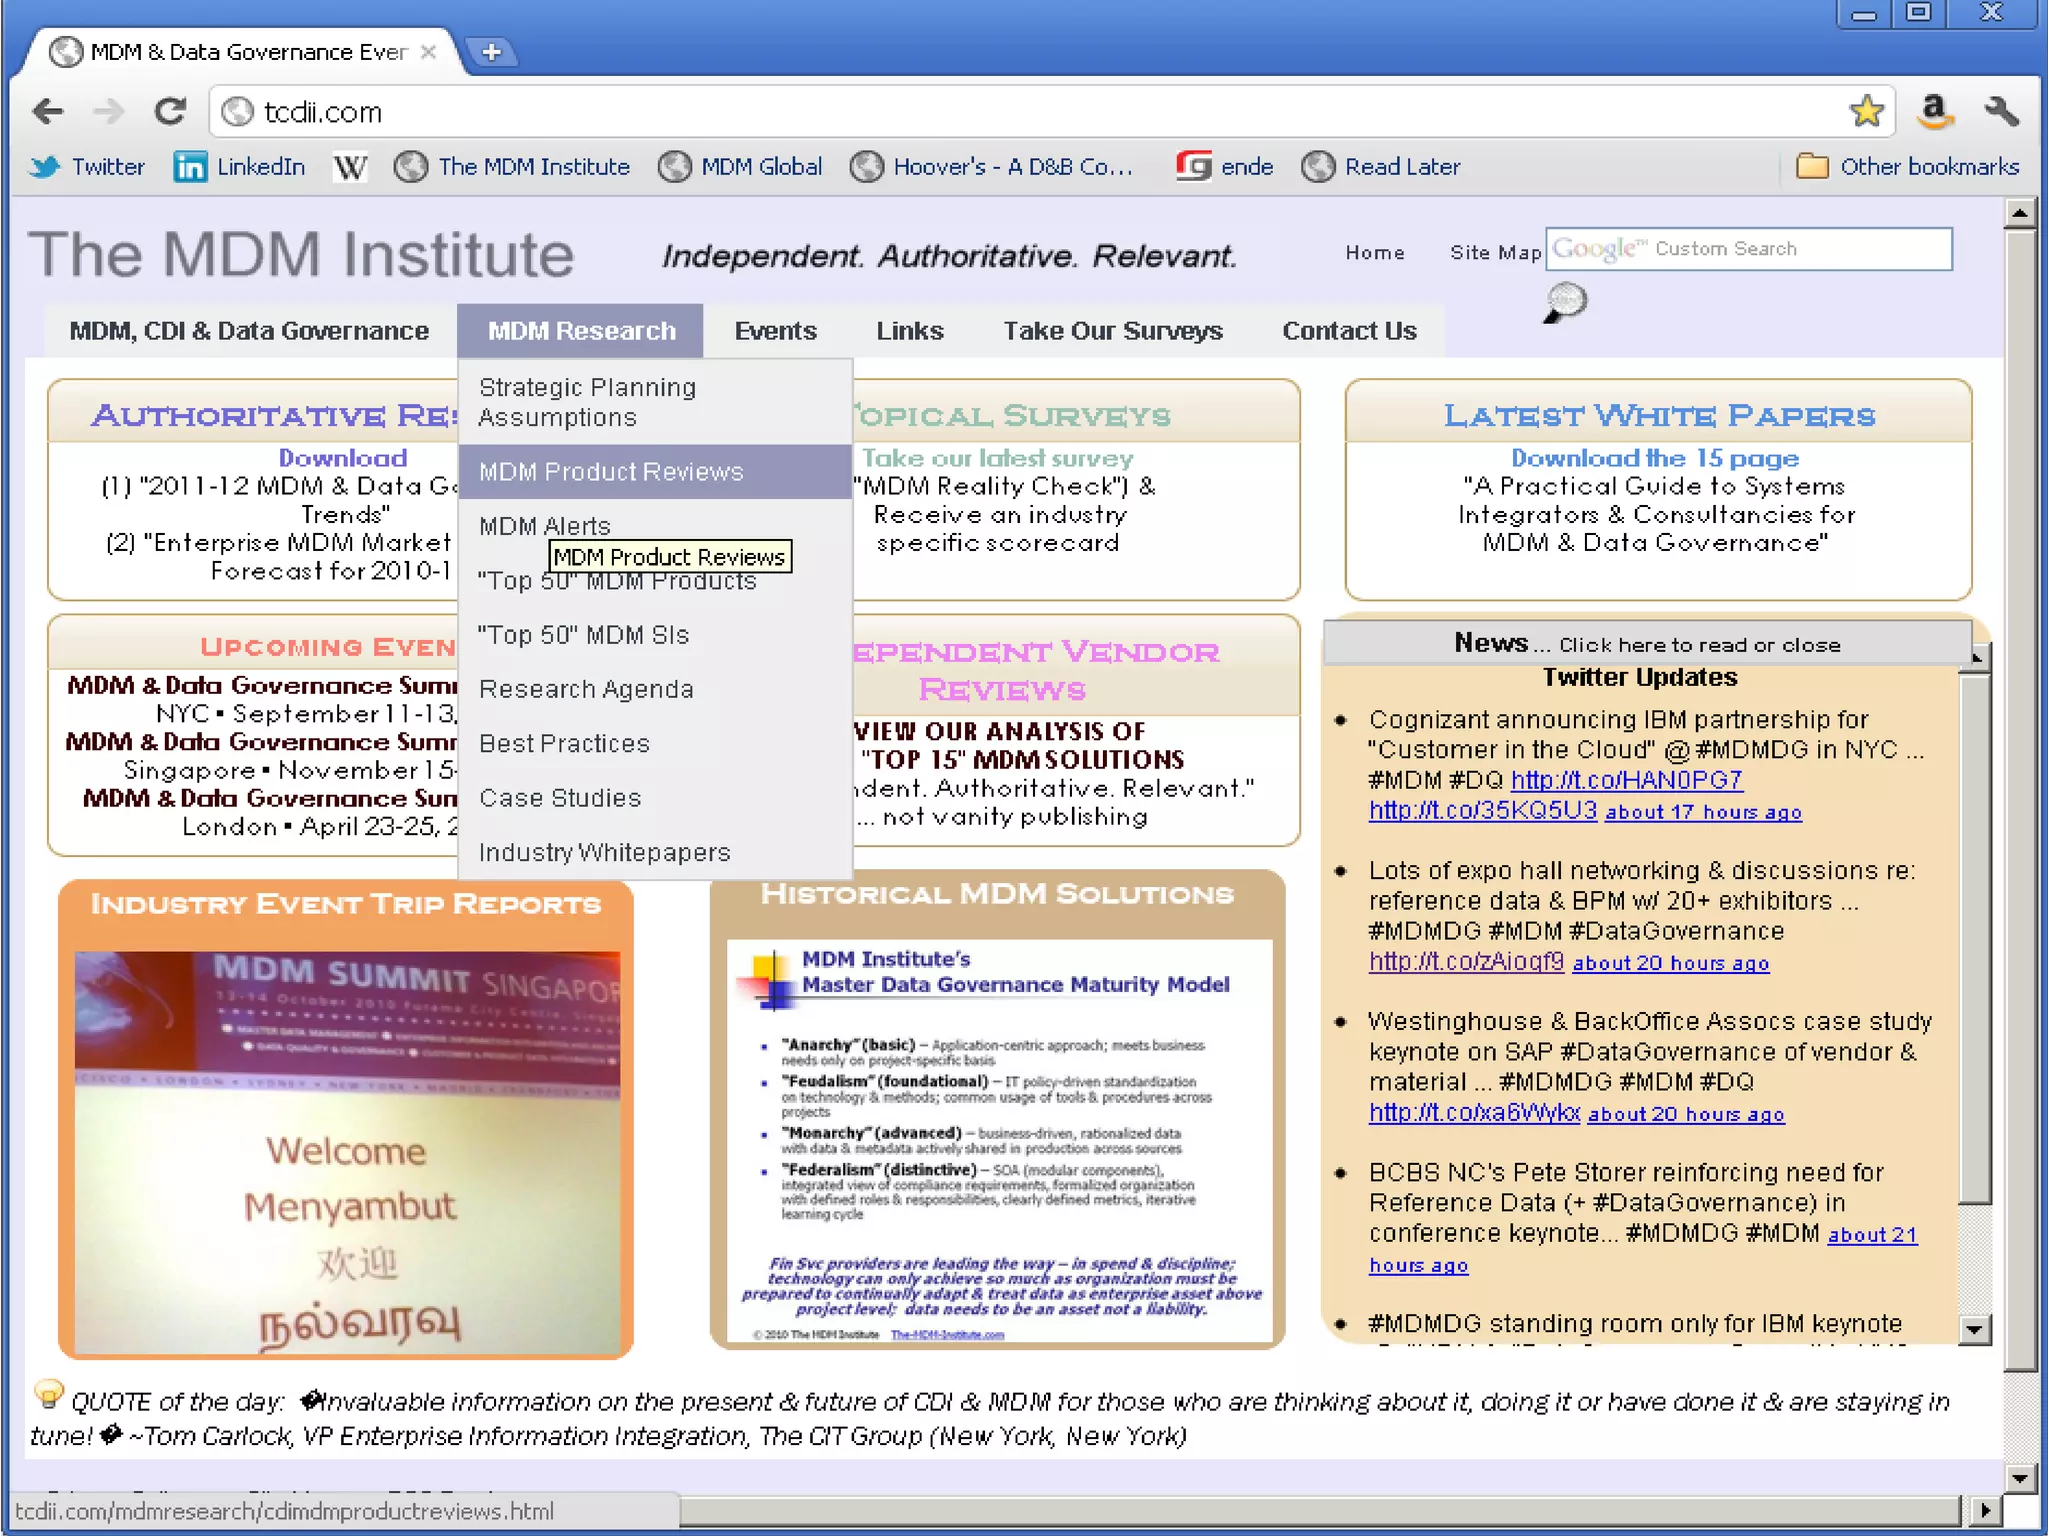Toggle the News Click here to read or close bar
The height and width of the screenshot is (1536, 2048).
coord(1647,643)
